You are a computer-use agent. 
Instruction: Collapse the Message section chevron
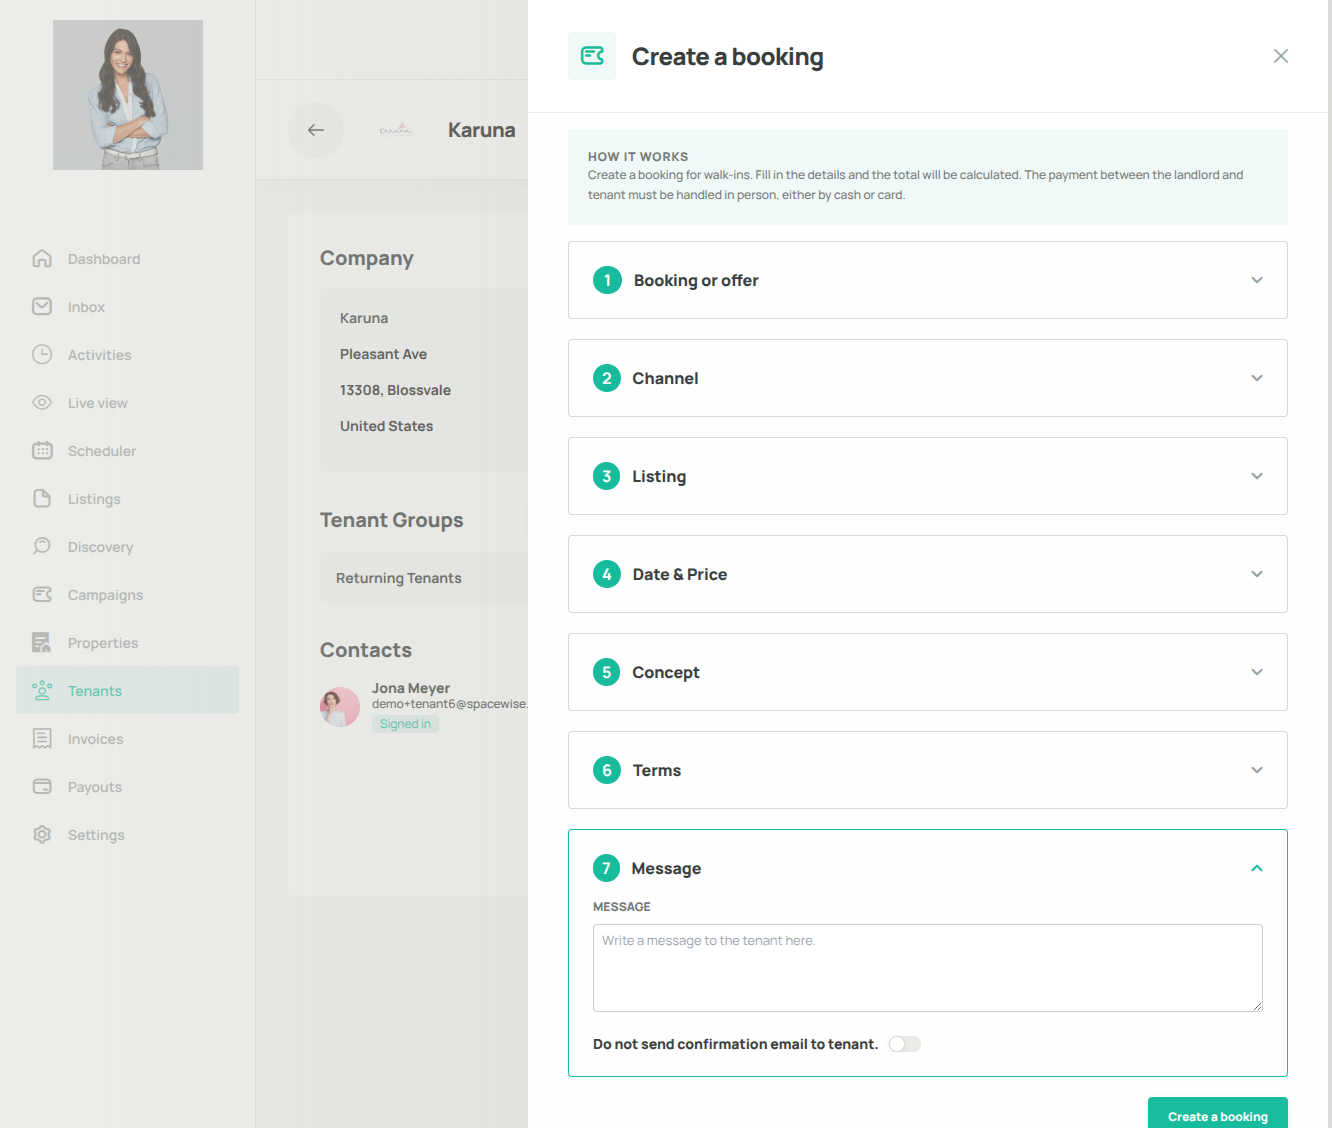point(1257,868)
